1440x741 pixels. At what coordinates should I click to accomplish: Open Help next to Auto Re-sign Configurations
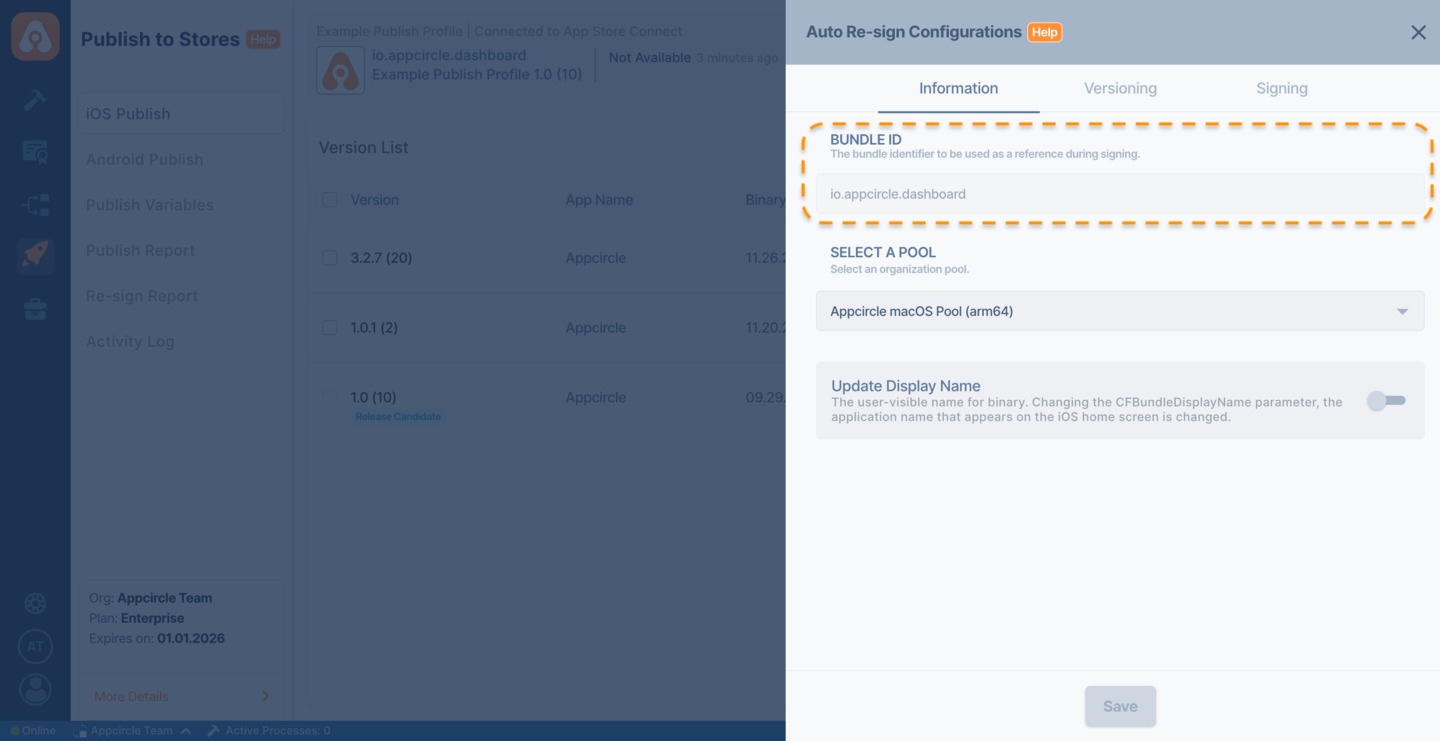click(x=1044, y=31)
